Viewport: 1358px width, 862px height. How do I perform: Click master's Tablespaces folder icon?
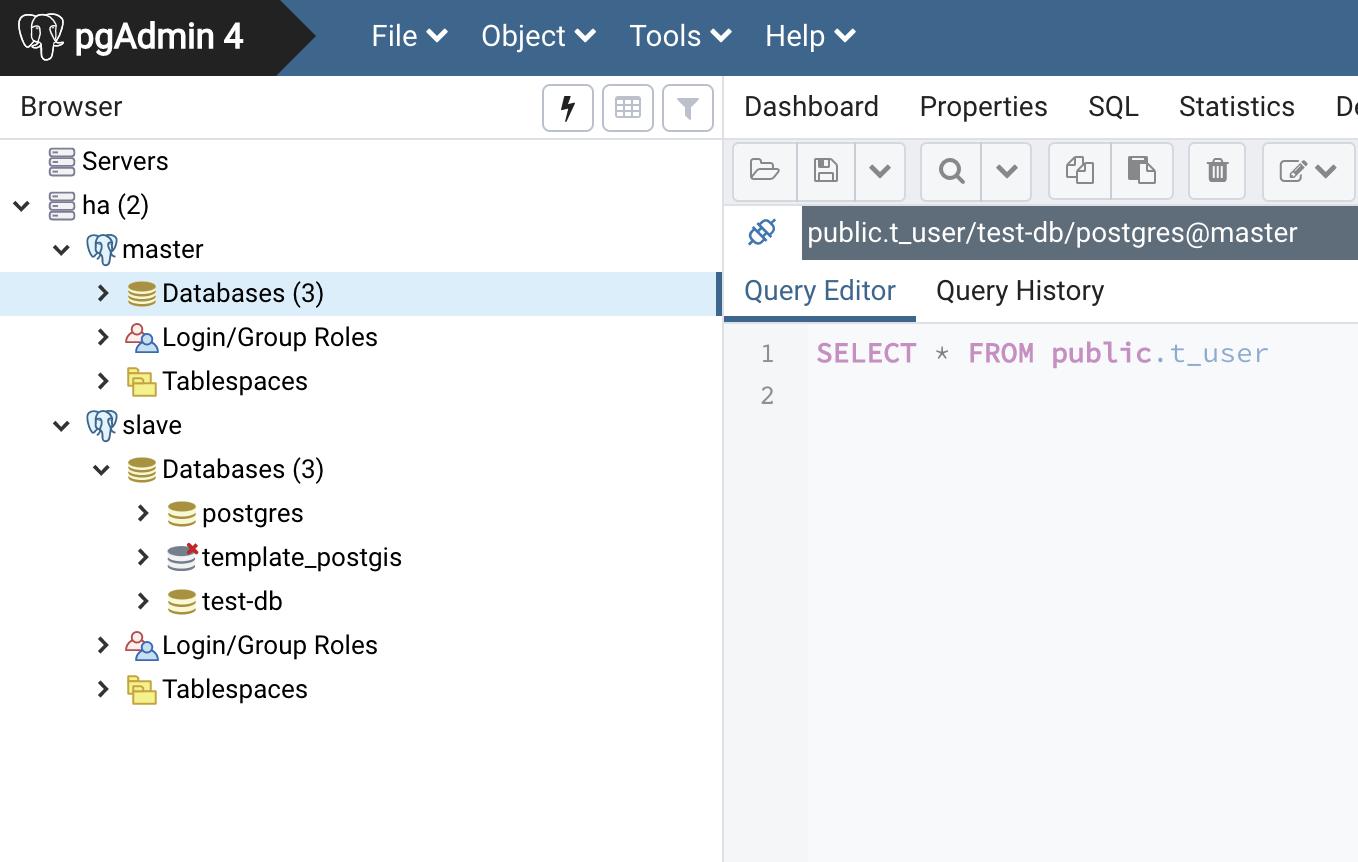tap(142, 381)
